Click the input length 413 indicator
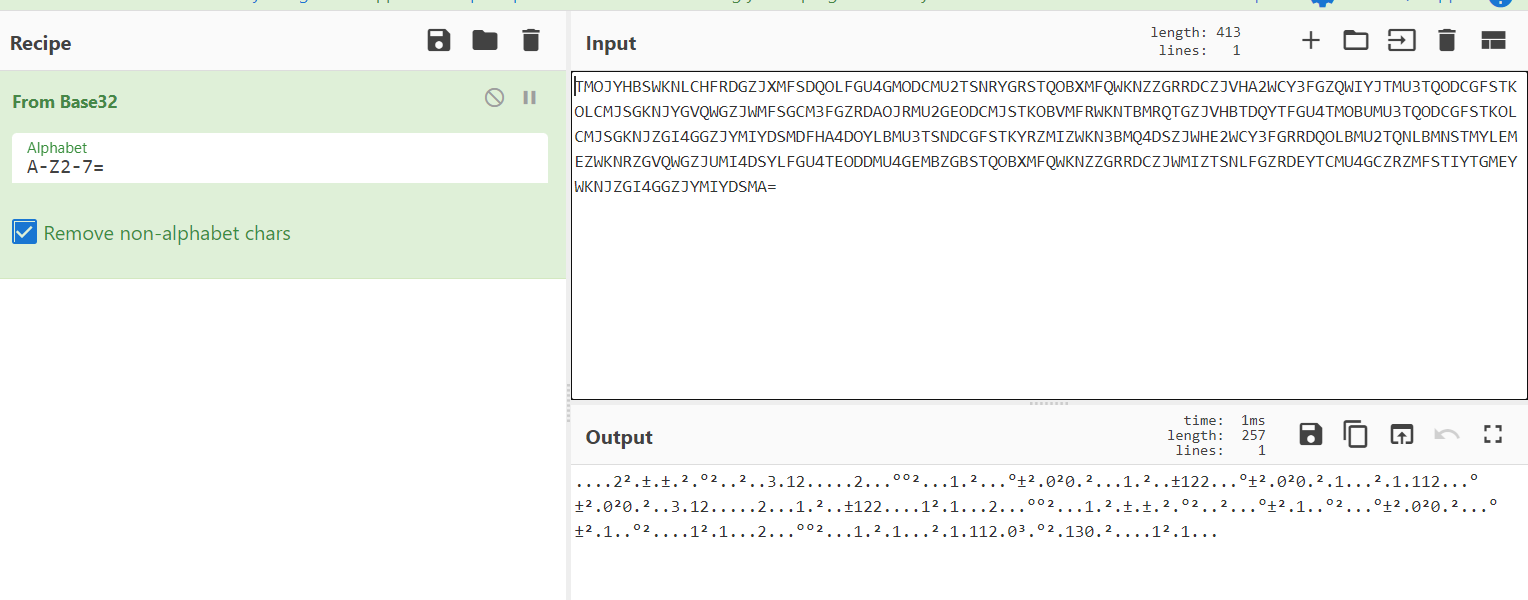Screen dimensions: 1528x600 click(x=1196, y=33)
